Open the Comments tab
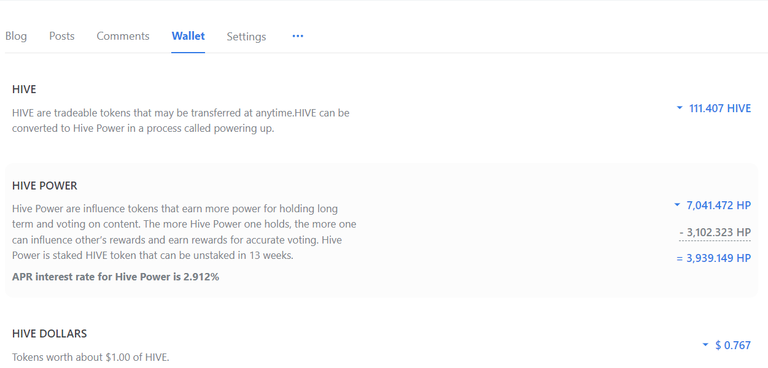Image resolution: width=768 pixels, height=368 pixels. pyautogui.click(x=123, y=36)
